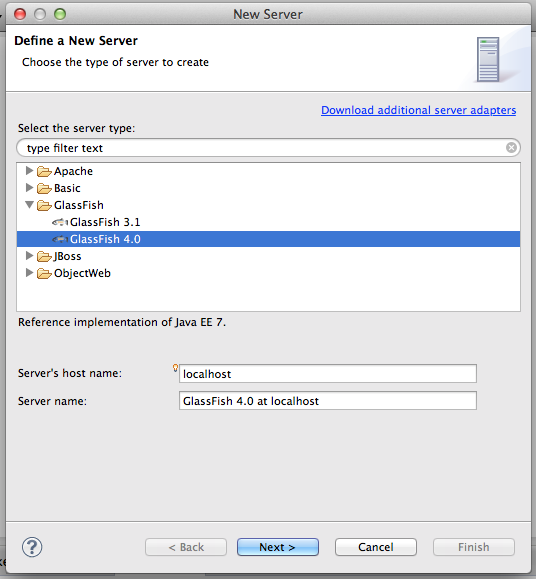Viewport: 536px width, 579px height.
Task: Click the server image in the wizard banner
Action: (488, 59)
